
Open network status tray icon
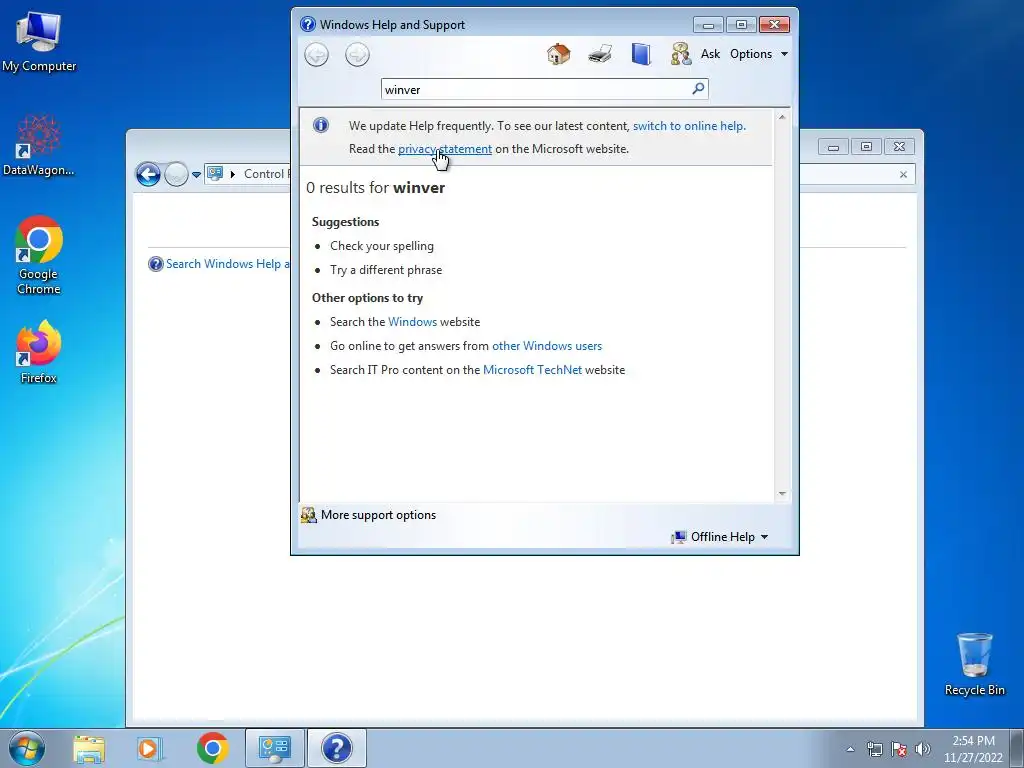[874, 749]
